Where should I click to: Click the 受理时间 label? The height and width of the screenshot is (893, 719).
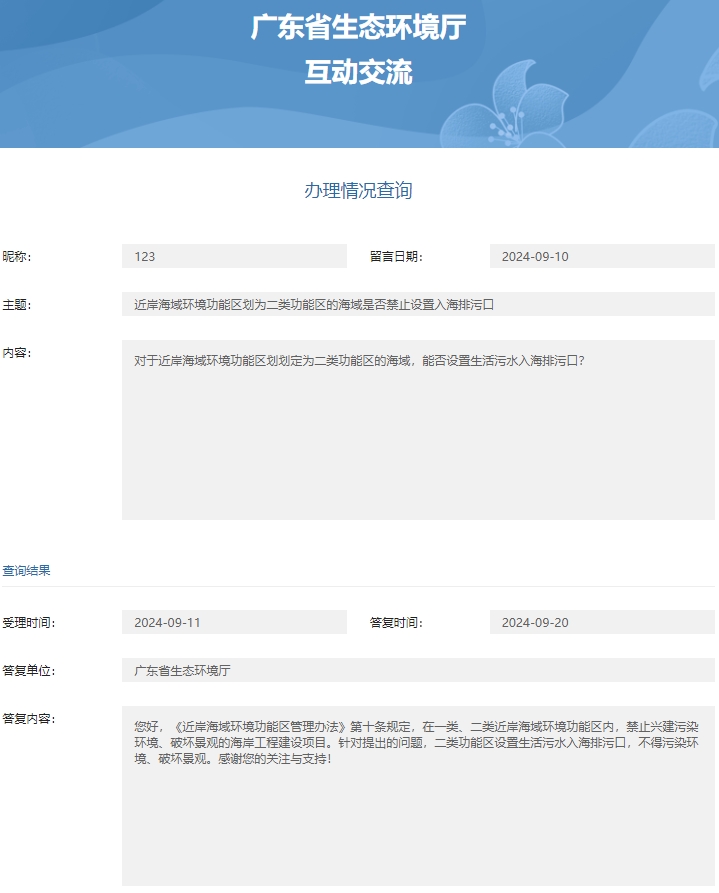click(x=29, y=623)
